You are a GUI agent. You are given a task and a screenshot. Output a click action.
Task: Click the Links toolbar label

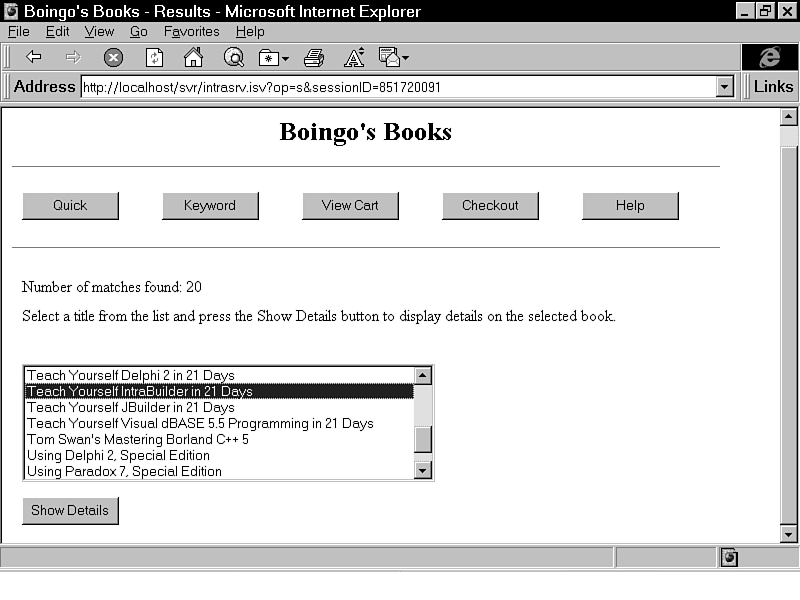[773, 86]
